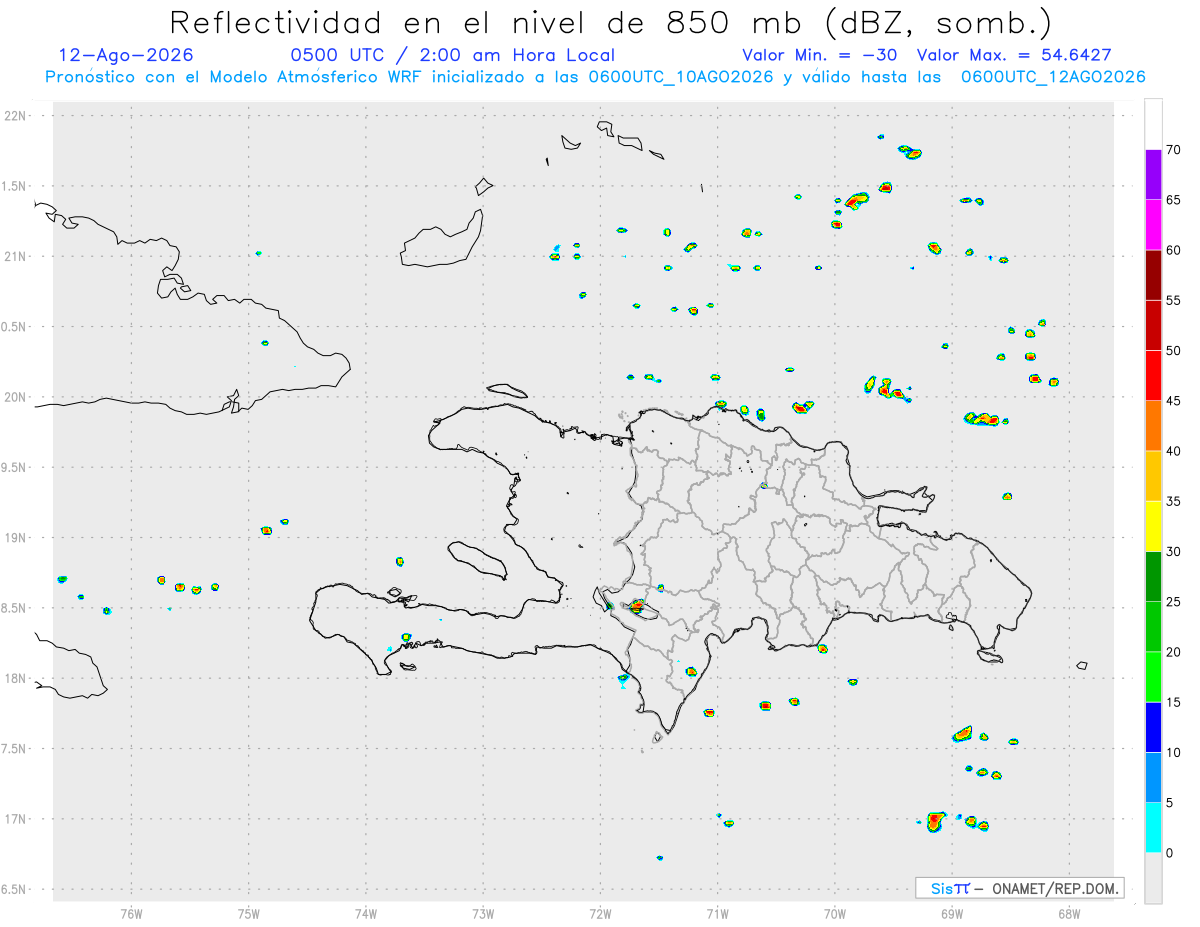Click the blue 10–15 dBZ color band
Image resolution: width=1200 pixels, height=927 pixels.
[1153, 727]
